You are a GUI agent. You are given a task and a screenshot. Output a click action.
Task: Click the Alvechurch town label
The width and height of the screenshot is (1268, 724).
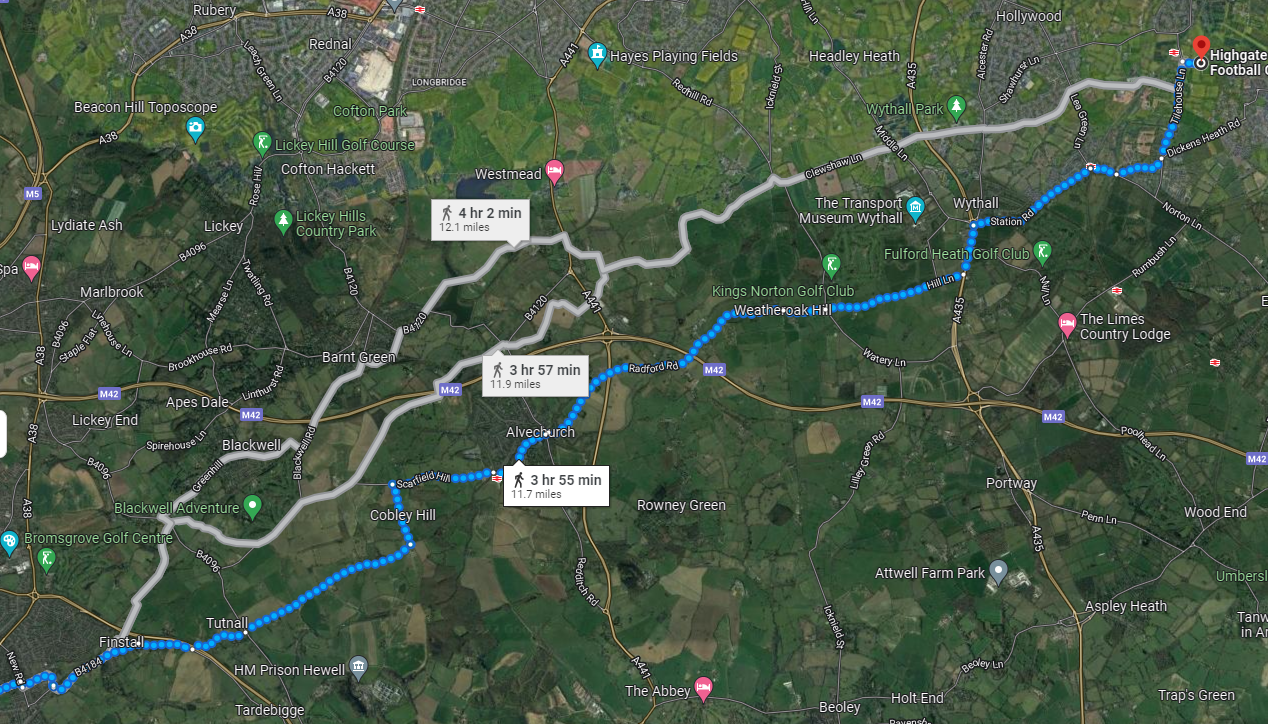coord(540,432)
